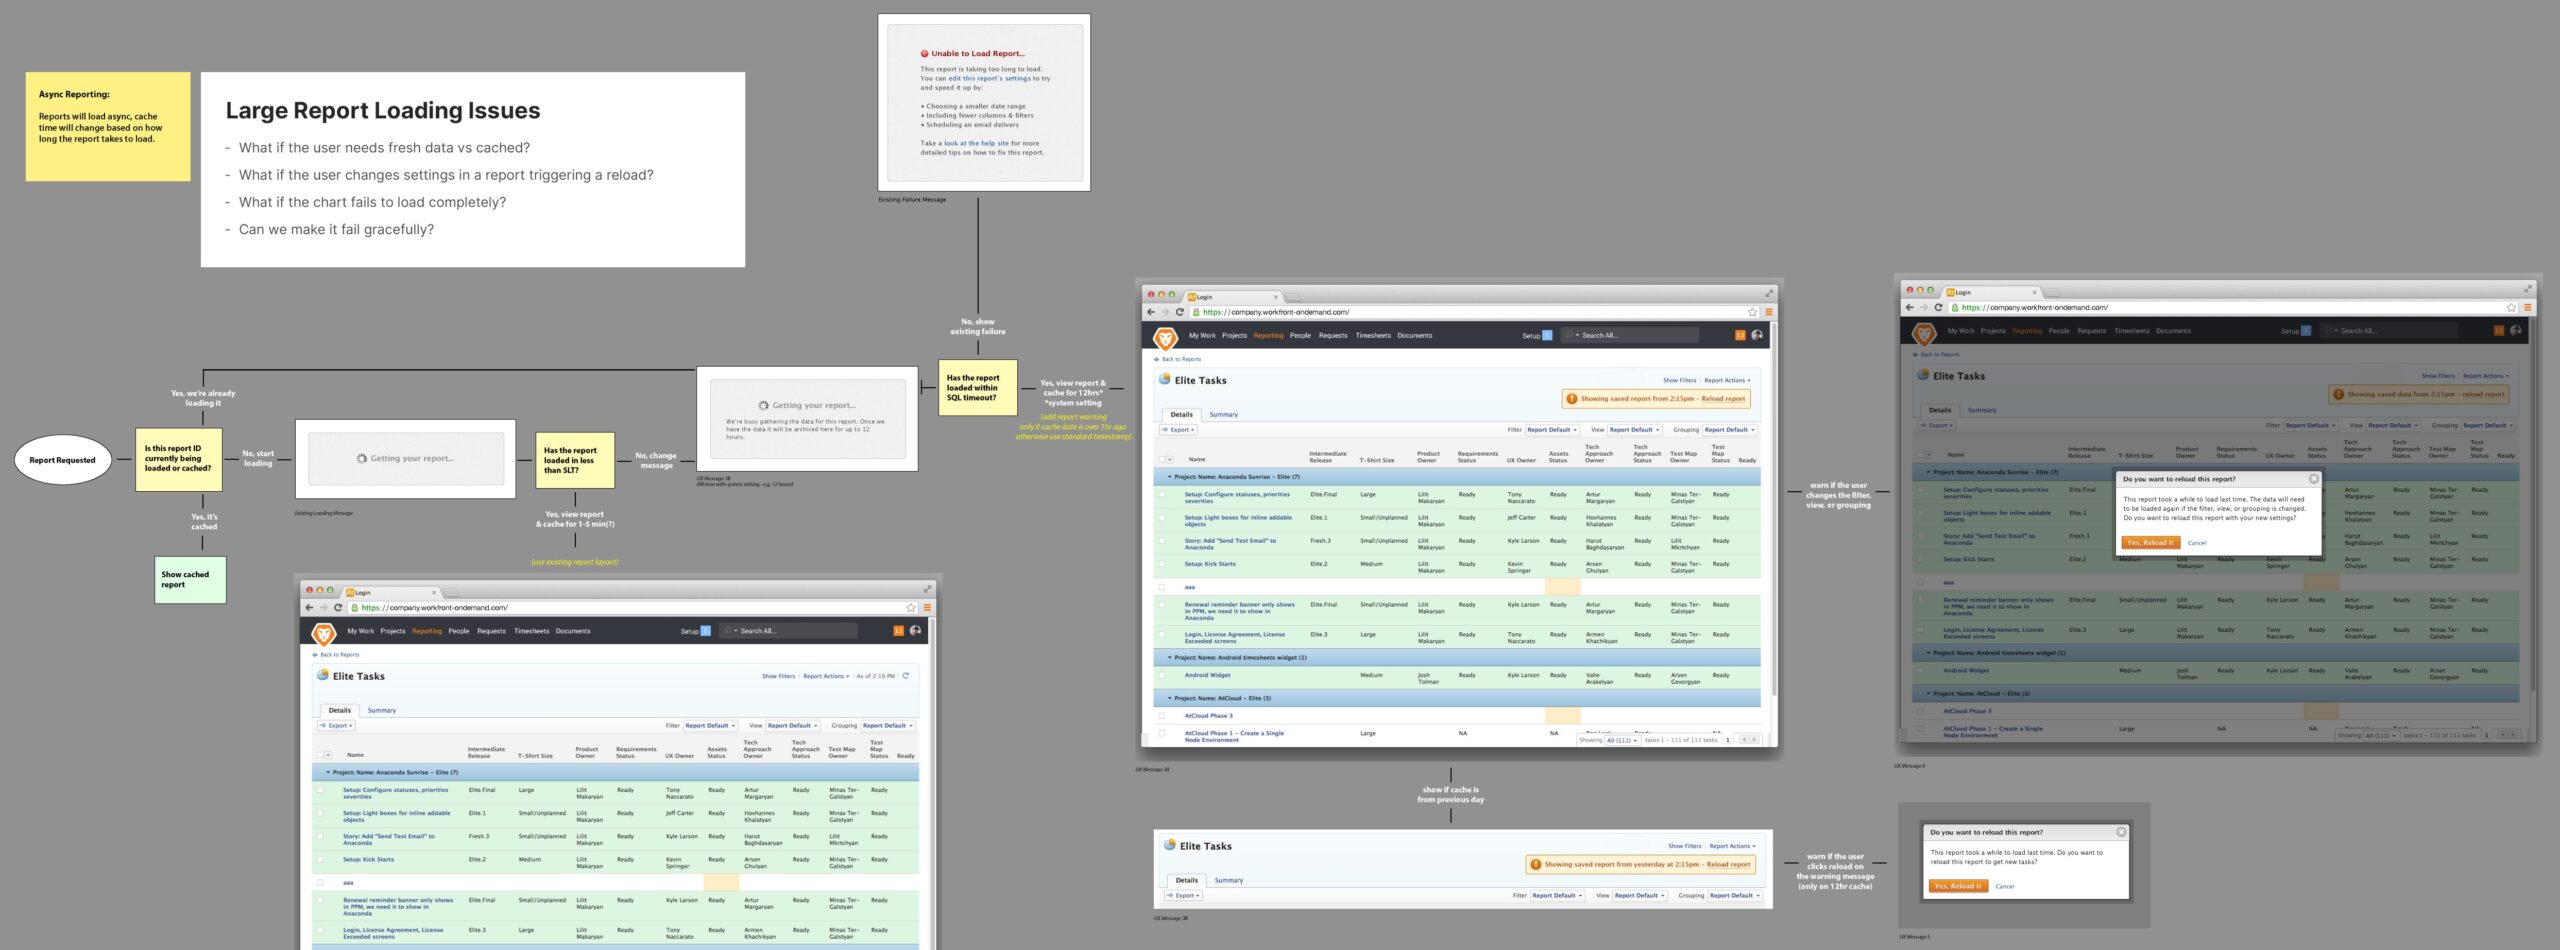Check 'Setup: Kick Starts' row in the 'Reload report' banner window
Screen dimensions: 2560x950
tap(1162, 564)
